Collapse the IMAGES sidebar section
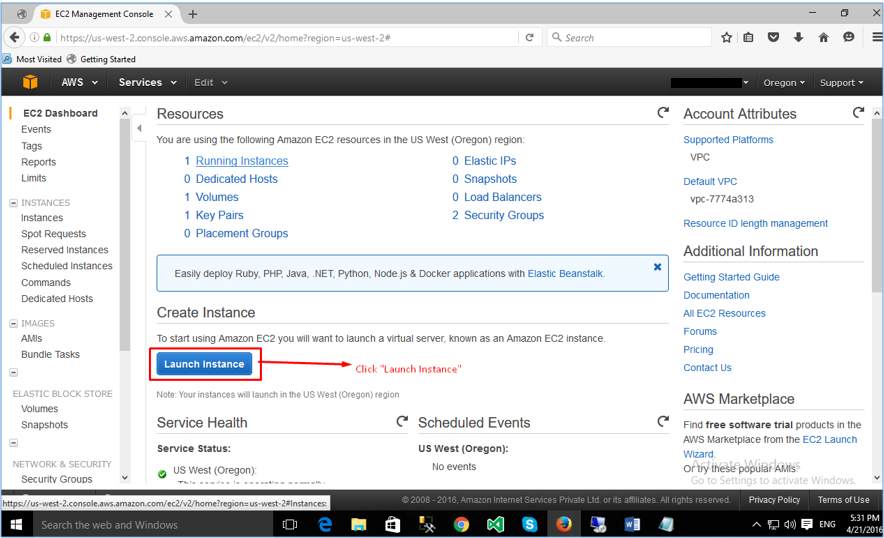The height and width of the screenshot is (538, 884). pyautogui.click(x=14, y=323)
